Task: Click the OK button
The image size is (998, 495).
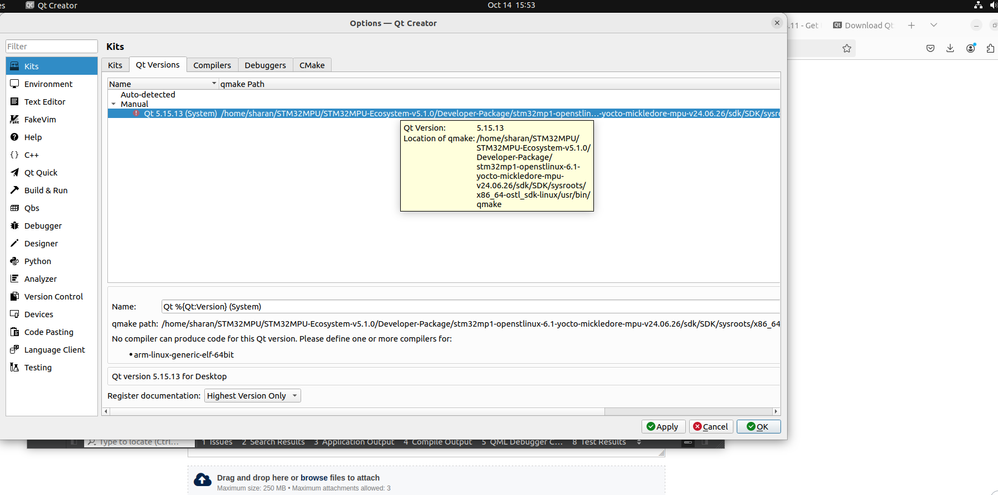Action: [759, 427]
